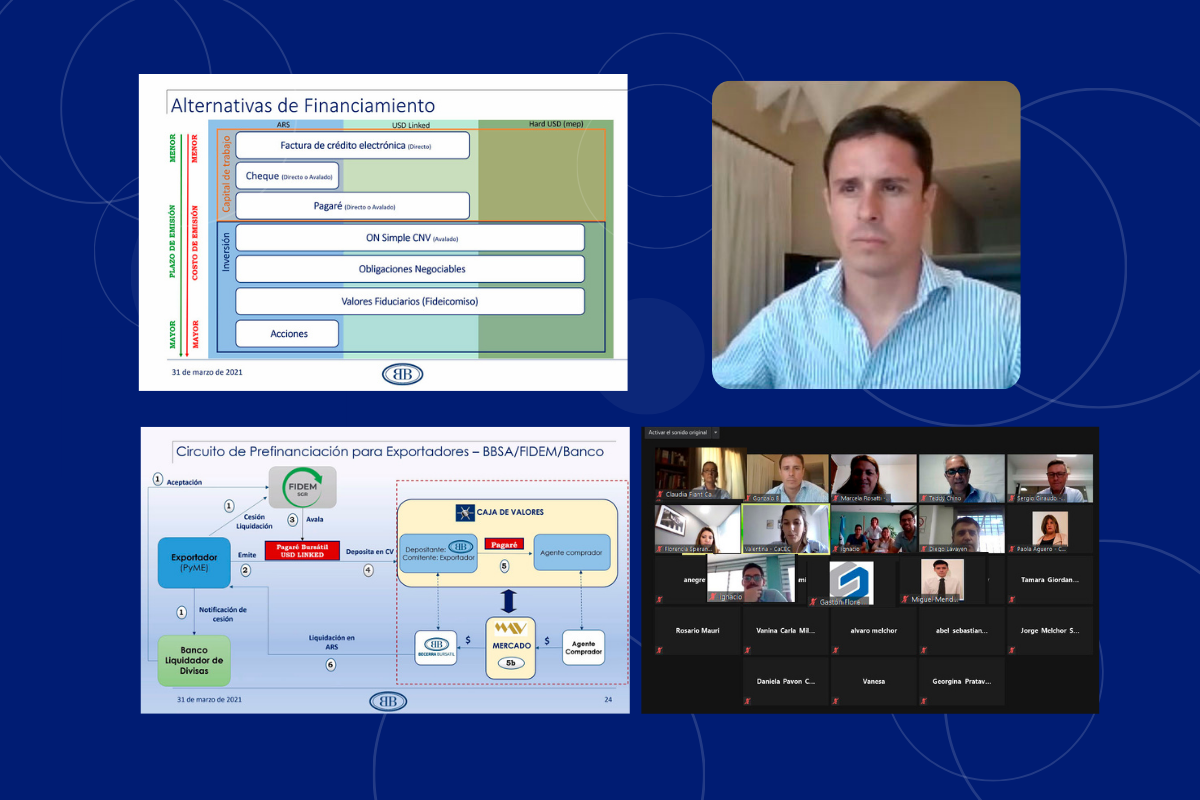Select Miguel Mend profile photo tile

coord(941,579)
